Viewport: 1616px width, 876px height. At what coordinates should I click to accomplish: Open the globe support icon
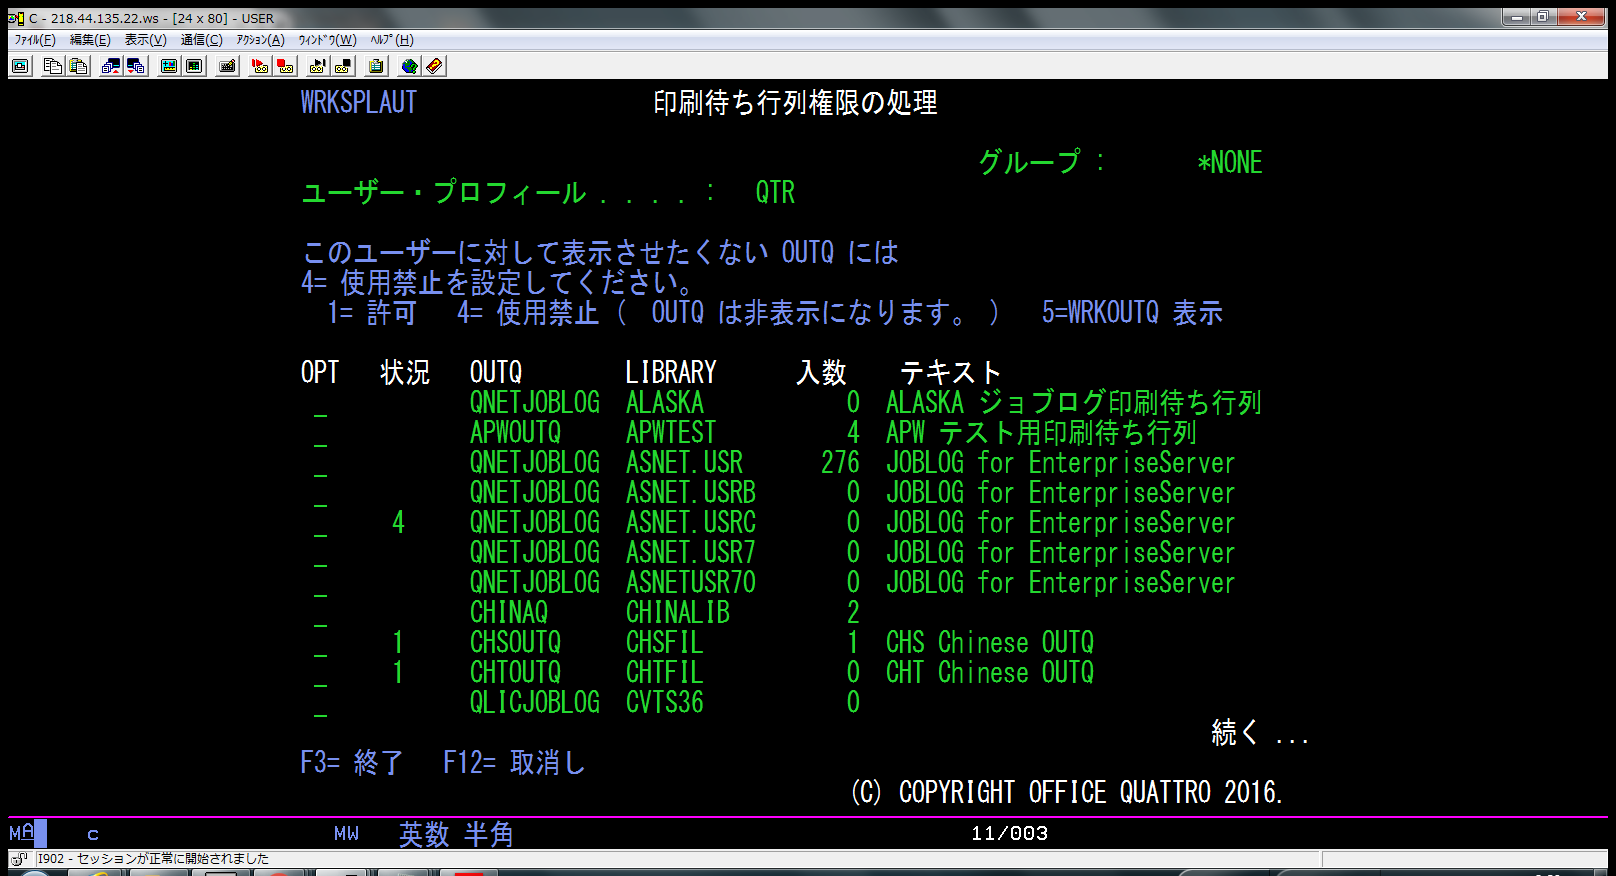coord(409,66)
